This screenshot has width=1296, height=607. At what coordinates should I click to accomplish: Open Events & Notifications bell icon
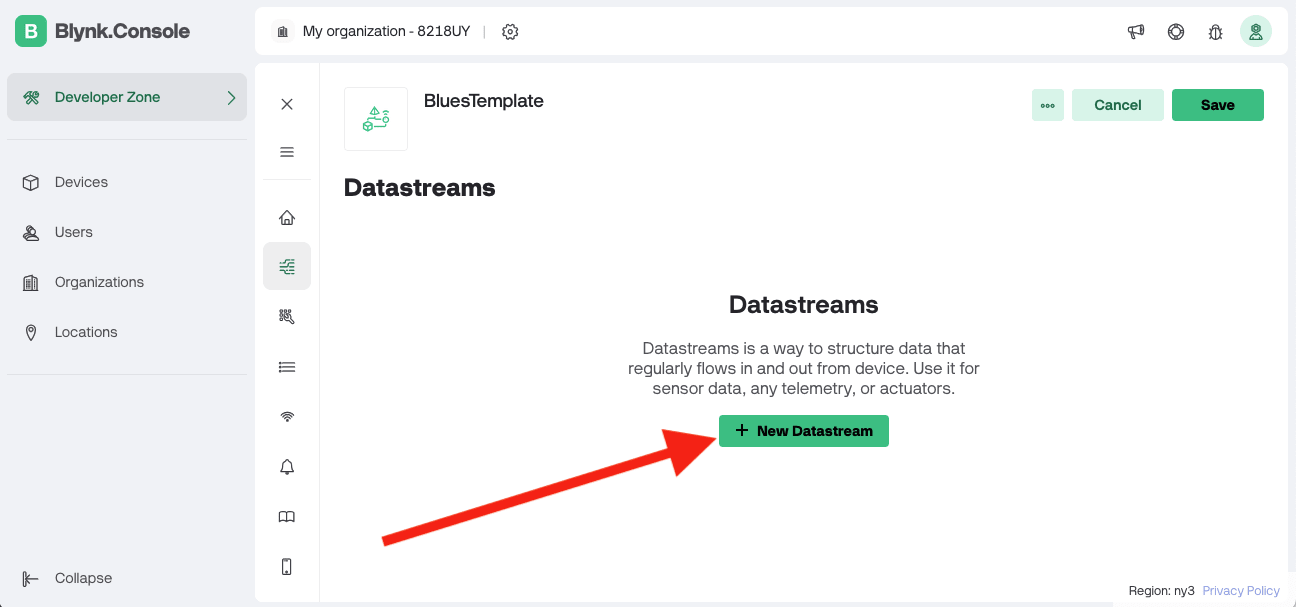287,467
